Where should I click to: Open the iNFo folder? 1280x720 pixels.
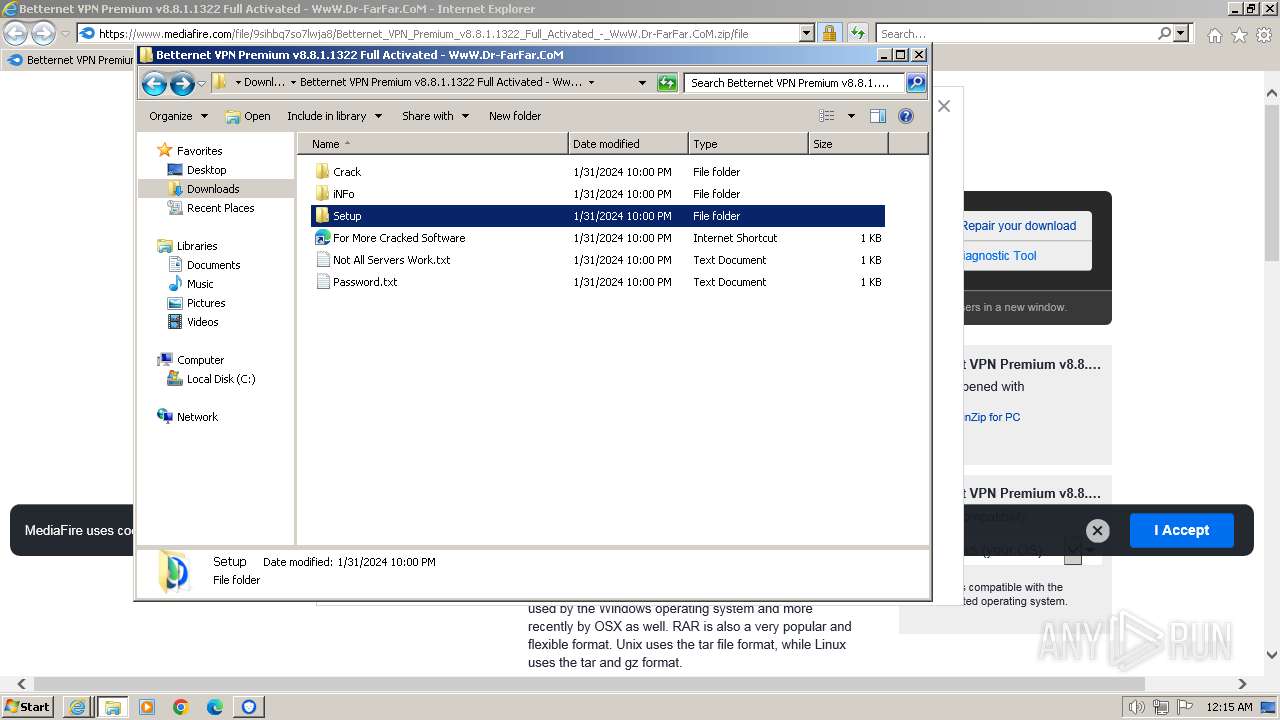tap(343, 194)
